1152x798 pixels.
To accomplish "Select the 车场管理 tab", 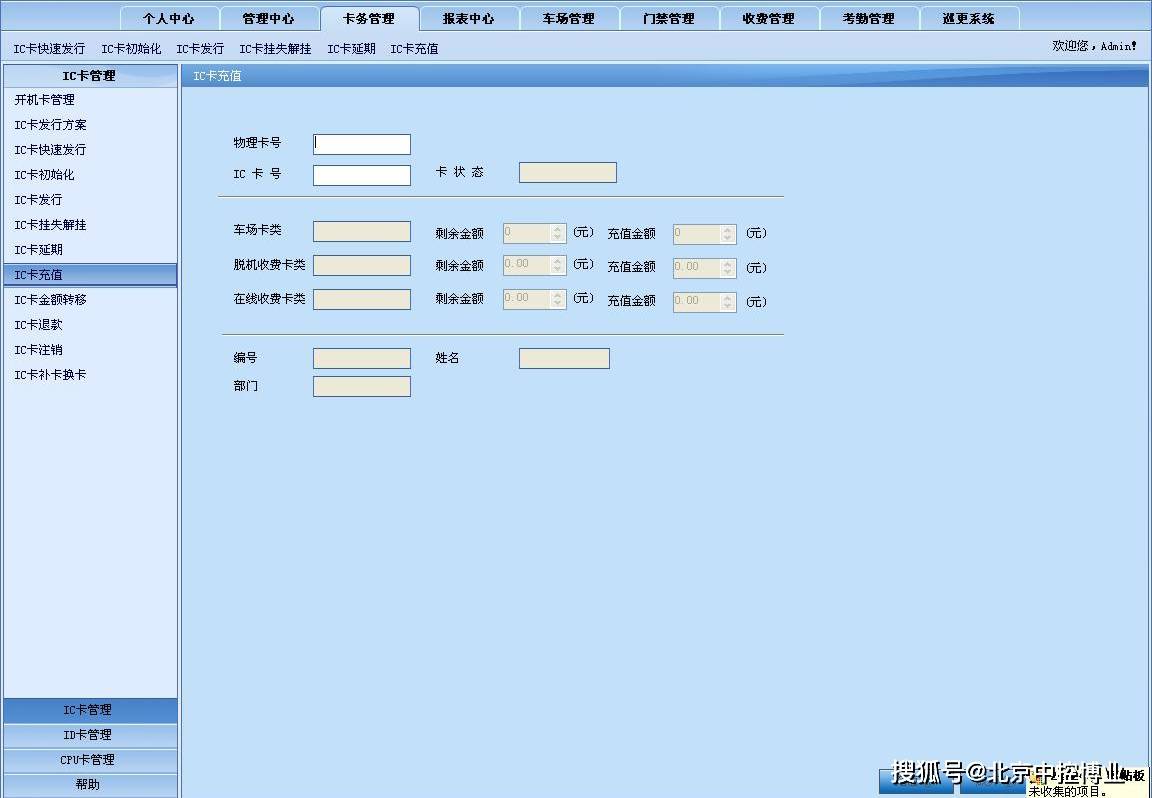I will (569, 18).
